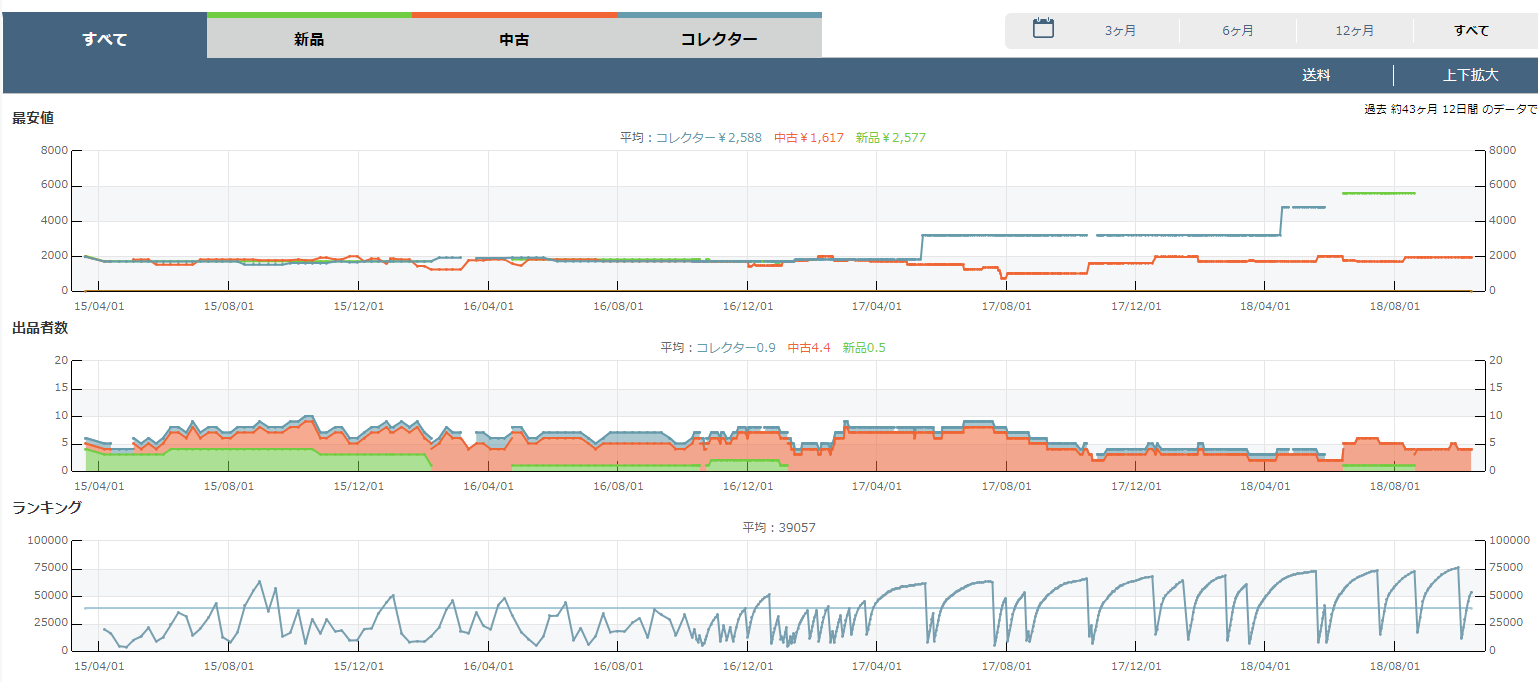Click 新品 ¥2,577 in the 最安値 legend
Viewport: 1538px width, 682px height.
coord(890,138)
